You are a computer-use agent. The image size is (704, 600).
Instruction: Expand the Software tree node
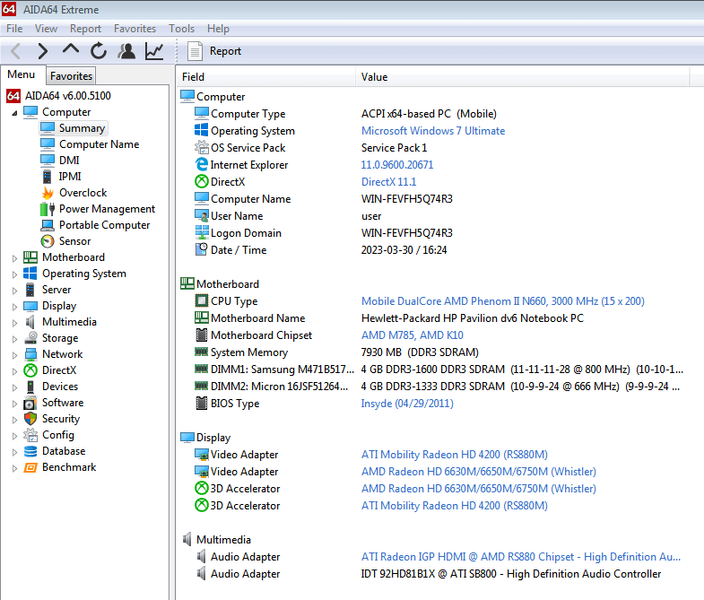(14, 404)
